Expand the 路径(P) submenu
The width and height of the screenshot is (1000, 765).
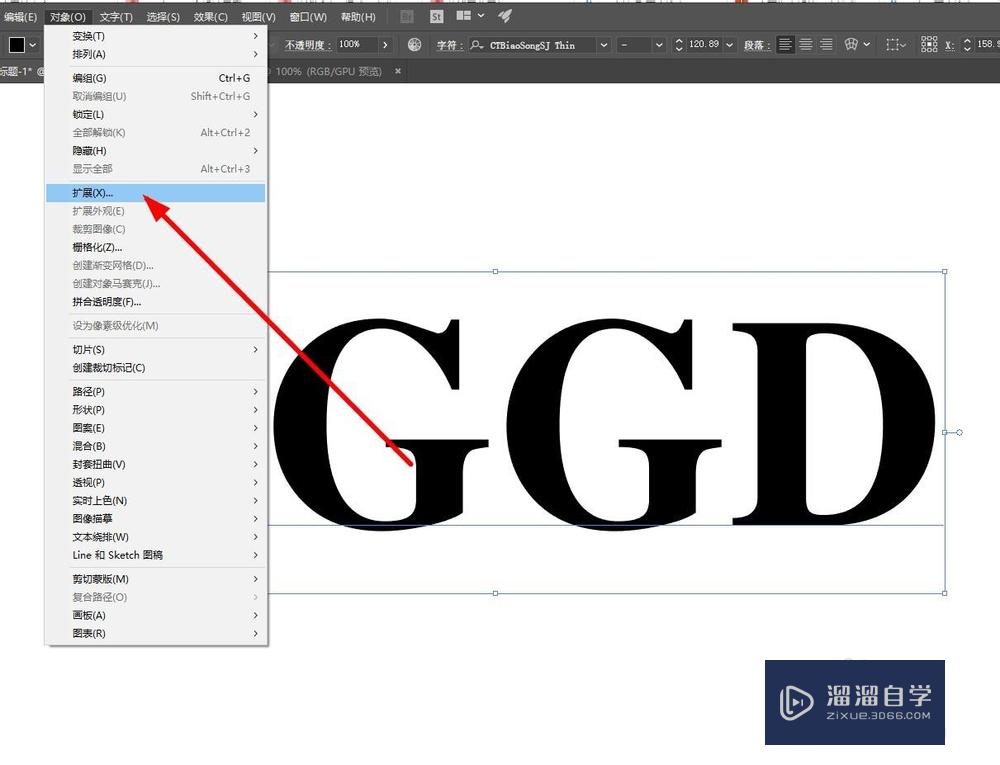coord(156,391)
